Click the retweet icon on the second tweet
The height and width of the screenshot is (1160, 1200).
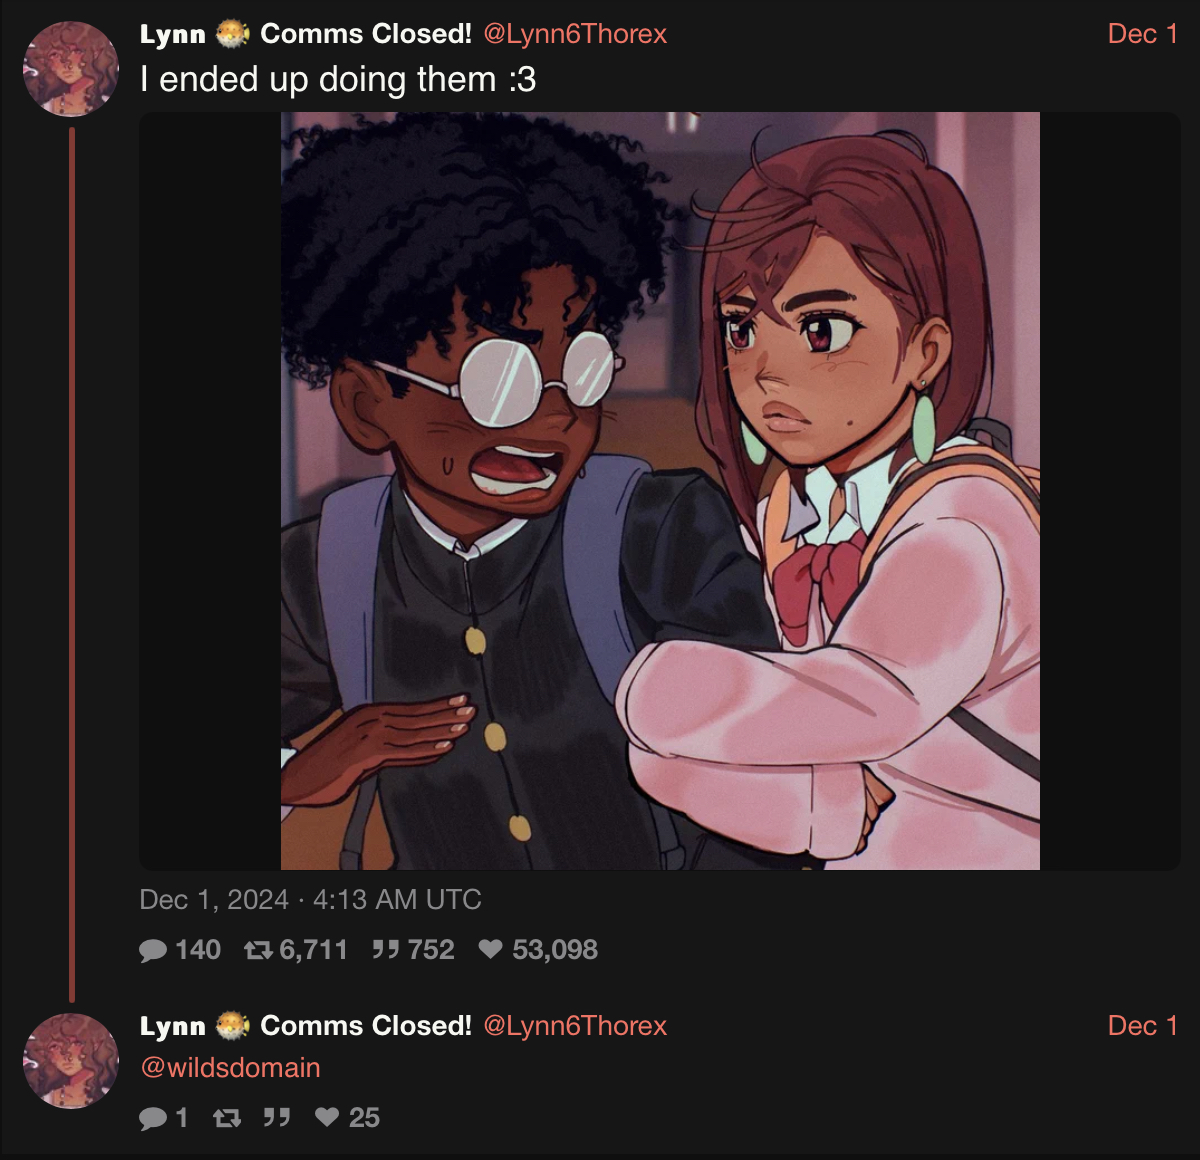[227, 1118]
